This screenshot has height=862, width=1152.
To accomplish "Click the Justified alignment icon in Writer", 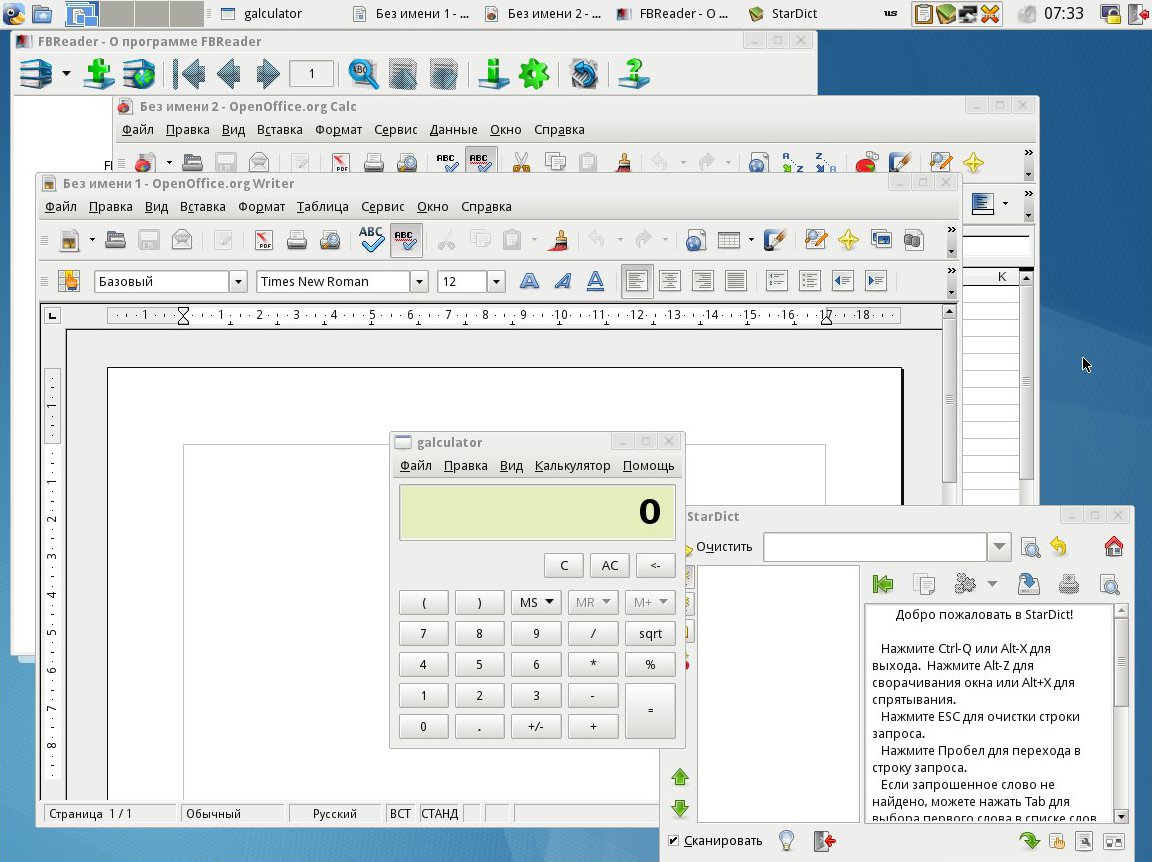I will tap(735, 282).
